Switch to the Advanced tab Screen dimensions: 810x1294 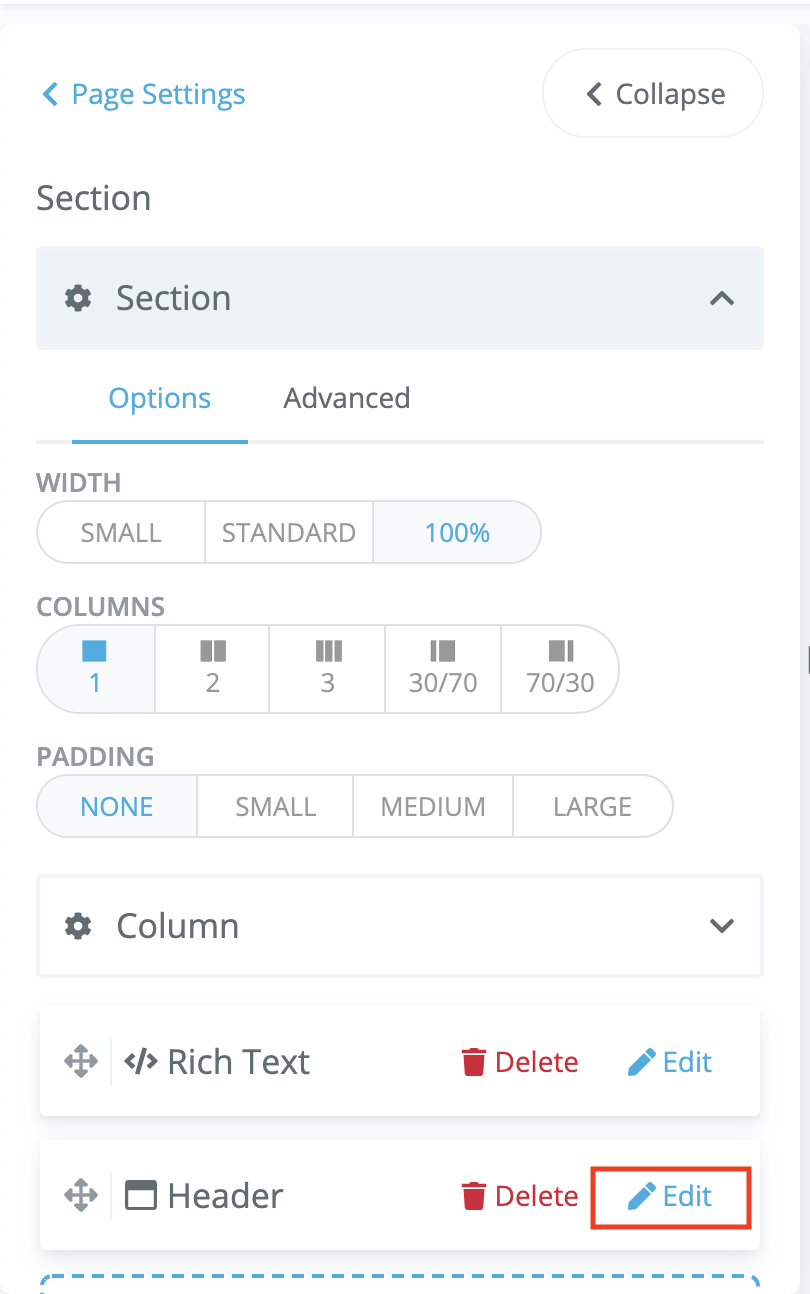coord(347,398)
